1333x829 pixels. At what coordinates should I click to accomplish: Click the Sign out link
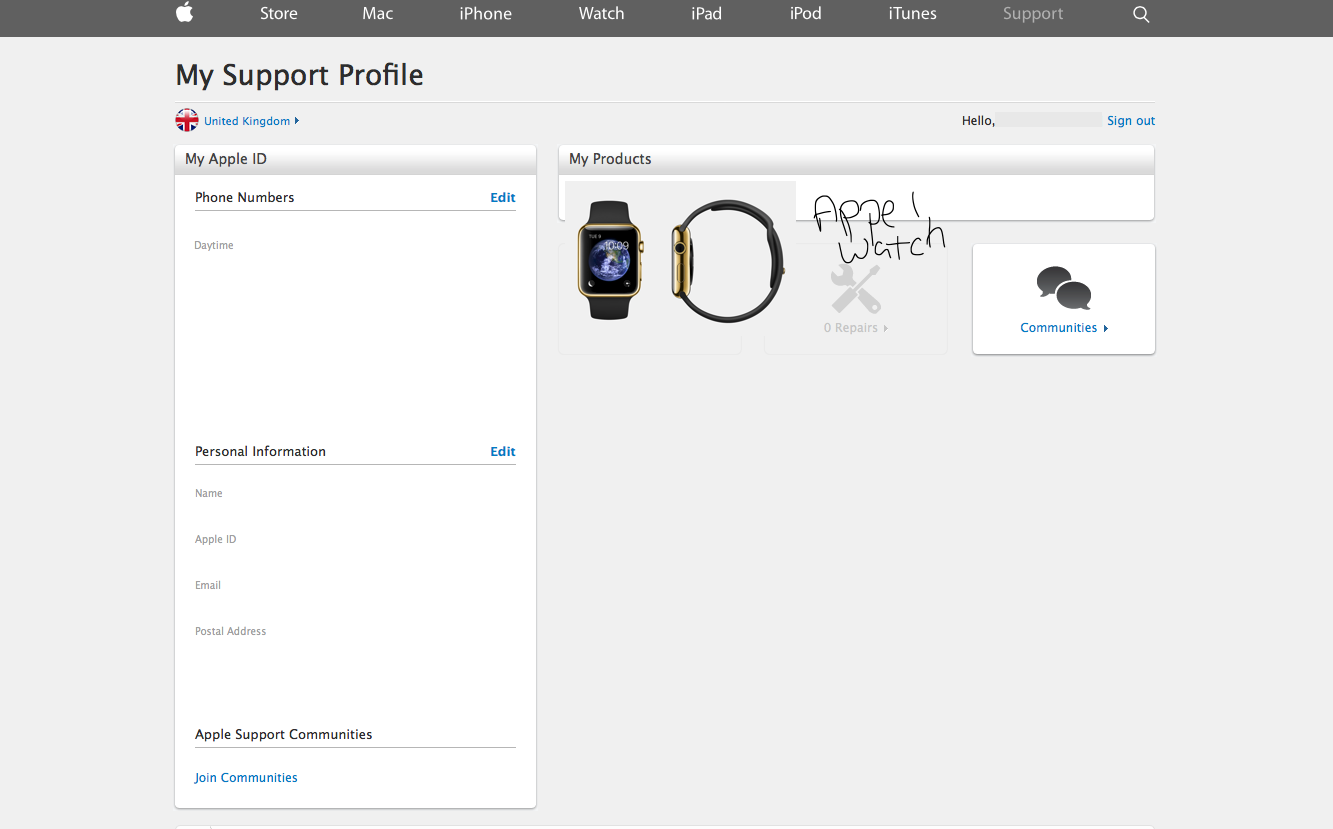[x=1131, y=121]
